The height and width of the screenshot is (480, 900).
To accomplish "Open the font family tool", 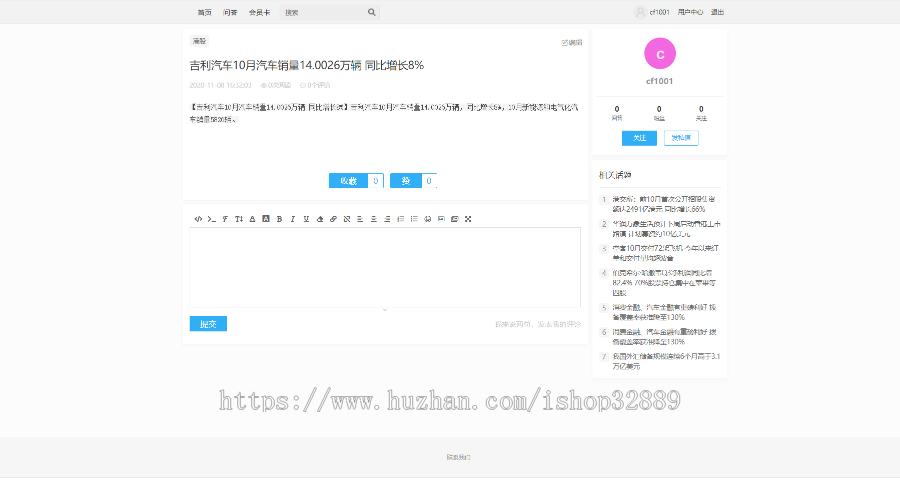I will (225, 219).
